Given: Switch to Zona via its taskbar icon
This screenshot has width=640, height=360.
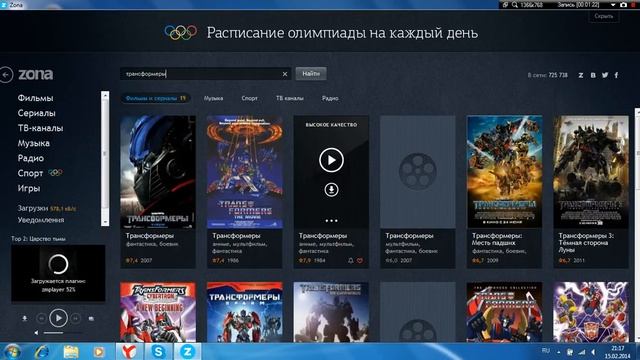Looking at the screenshot, I should click(187, 351).
